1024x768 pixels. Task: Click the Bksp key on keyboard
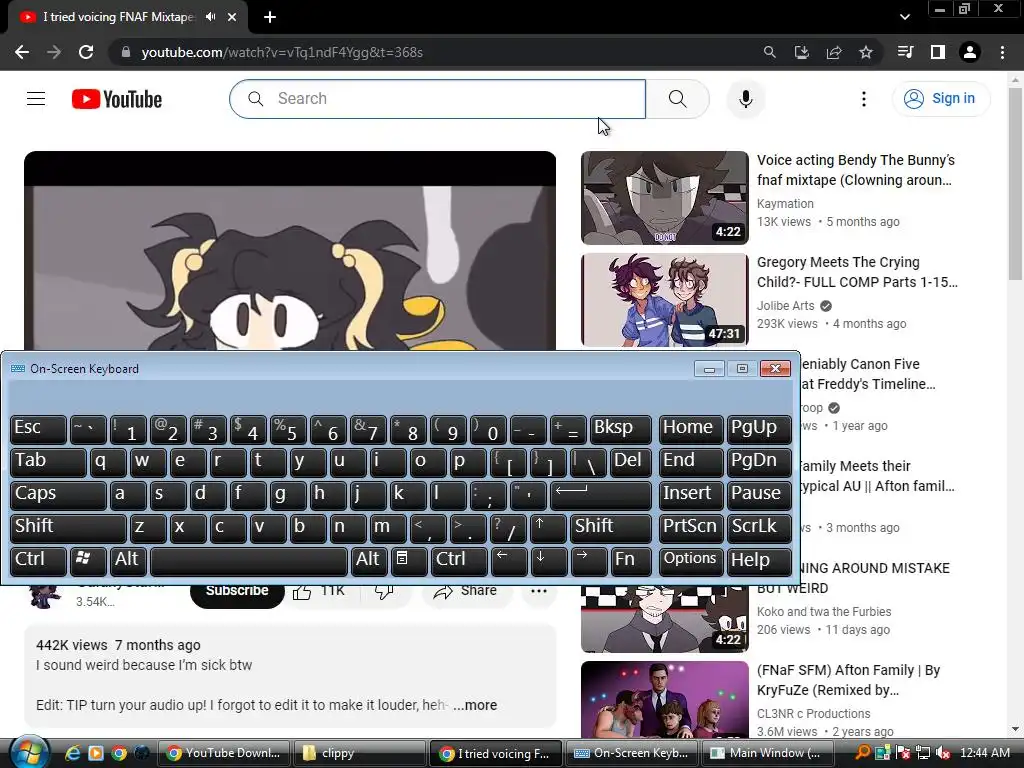pos(620,429)
